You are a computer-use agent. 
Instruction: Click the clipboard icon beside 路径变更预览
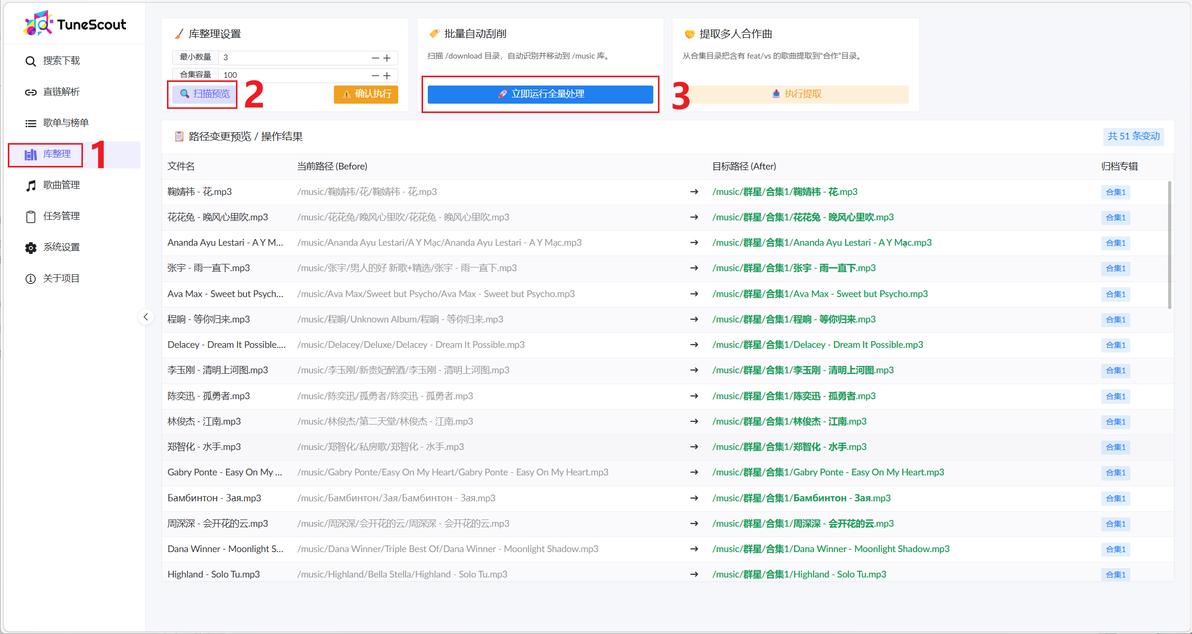coord(179,137)
